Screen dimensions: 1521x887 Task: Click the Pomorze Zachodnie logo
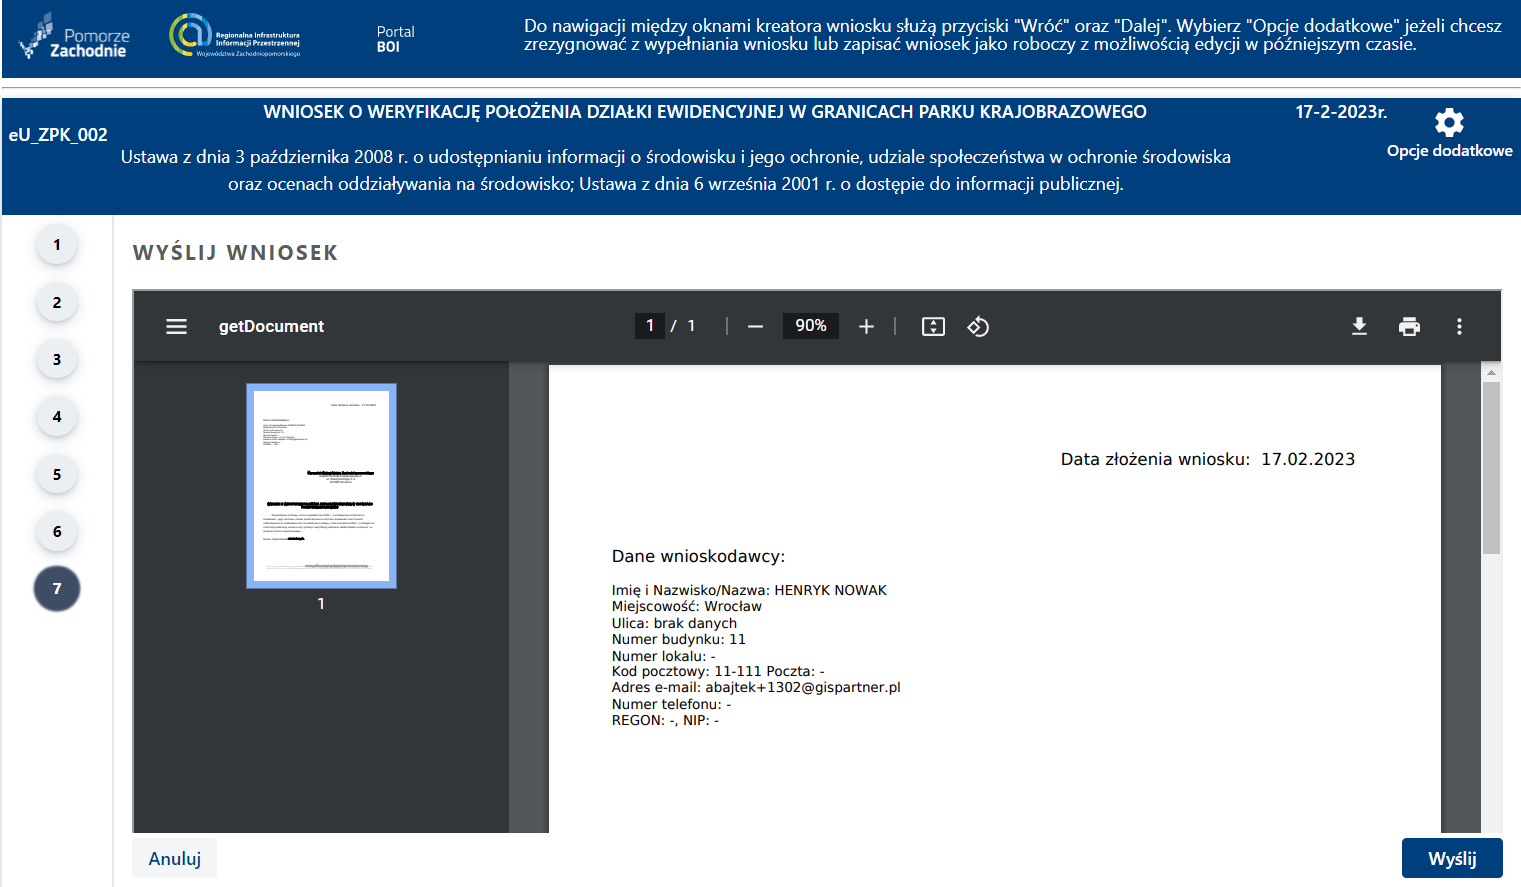[x=75, y=38]
